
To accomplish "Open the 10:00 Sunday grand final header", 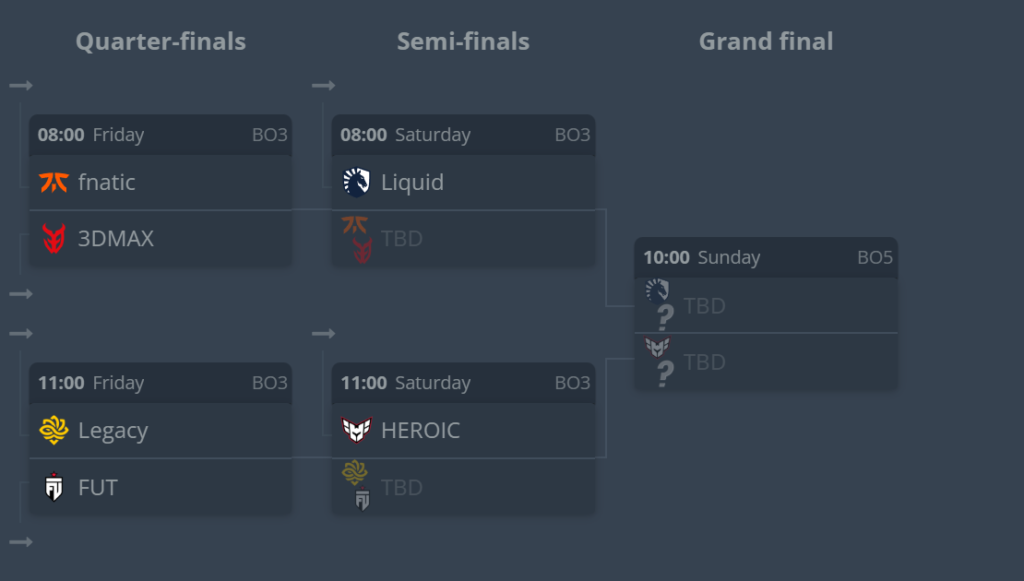I will [766, 257].
